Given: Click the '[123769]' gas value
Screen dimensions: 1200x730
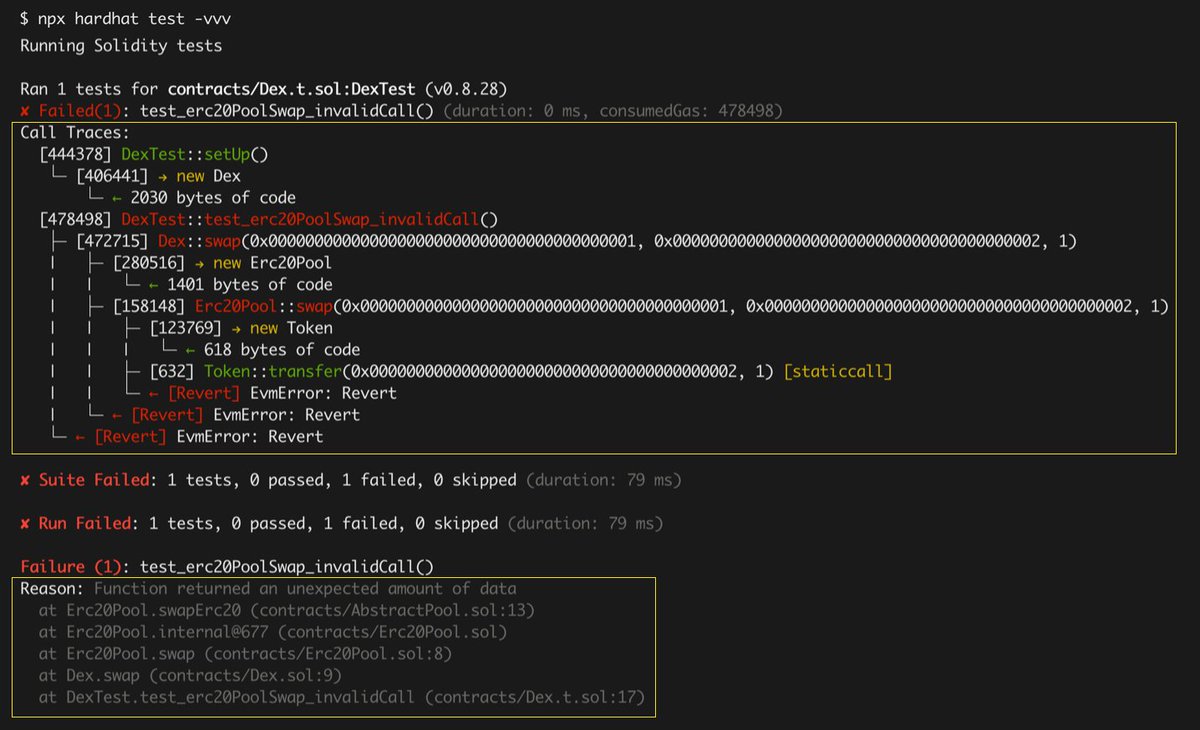Looking at the screenshot, I should 186,328.
